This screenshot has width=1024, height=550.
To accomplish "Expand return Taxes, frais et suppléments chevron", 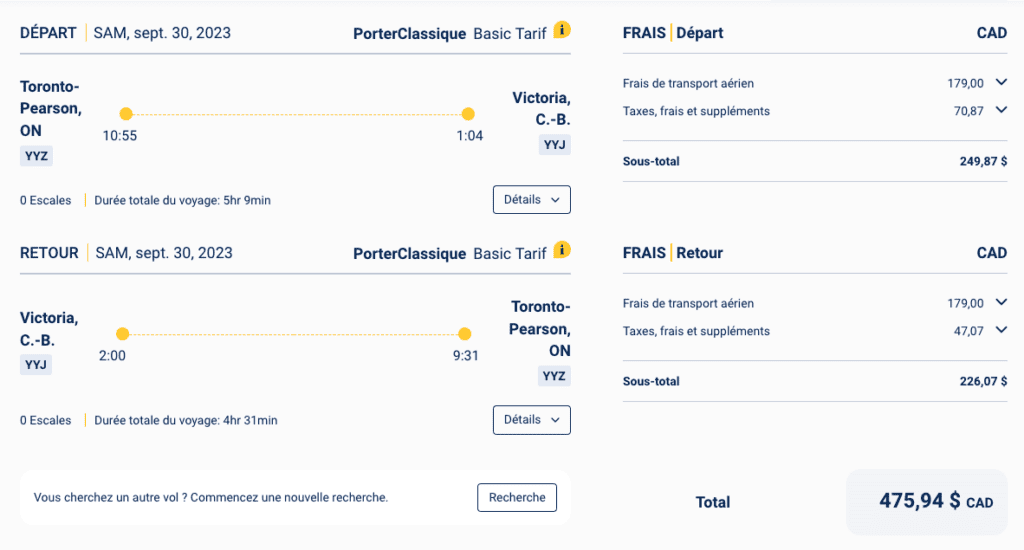I will (x=1001, y=331).
